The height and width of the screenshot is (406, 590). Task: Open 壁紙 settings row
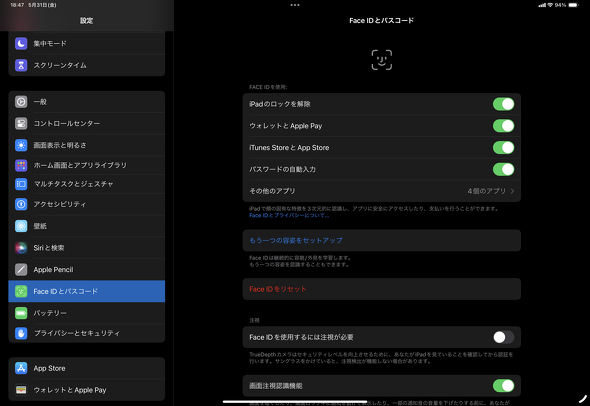click(x=87, y=226)
